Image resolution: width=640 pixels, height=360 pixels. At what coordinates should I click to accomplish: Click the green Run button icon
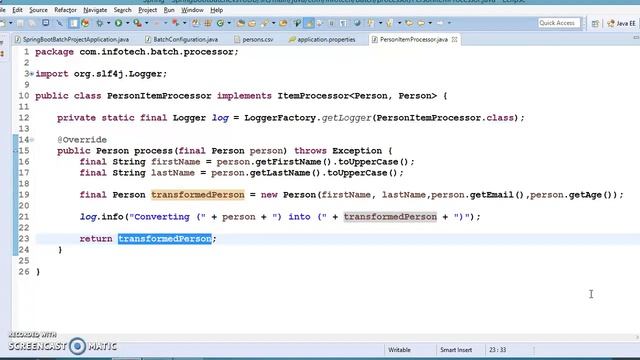(118, 23)
